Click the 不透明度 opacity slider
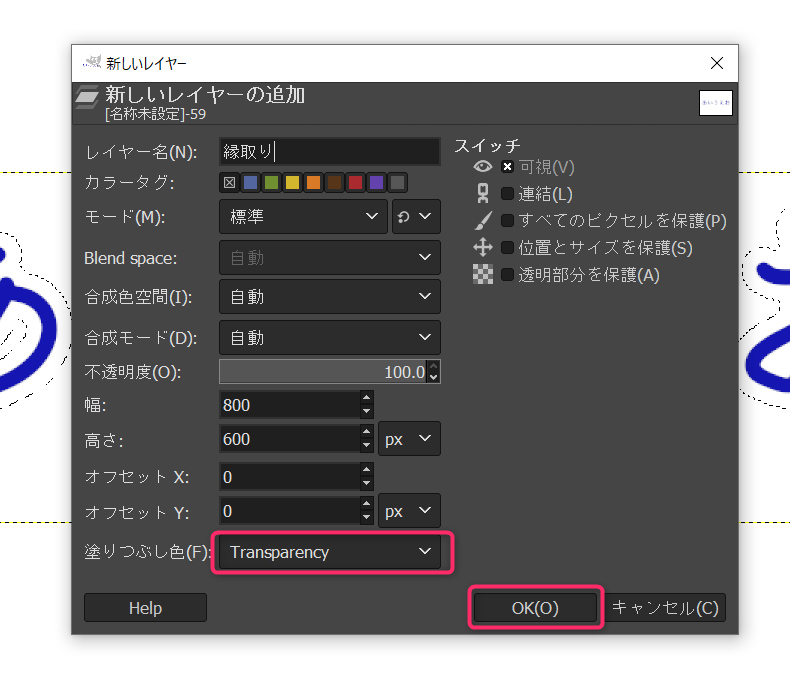The image size is (790, 680). click(x=323, y=372)
